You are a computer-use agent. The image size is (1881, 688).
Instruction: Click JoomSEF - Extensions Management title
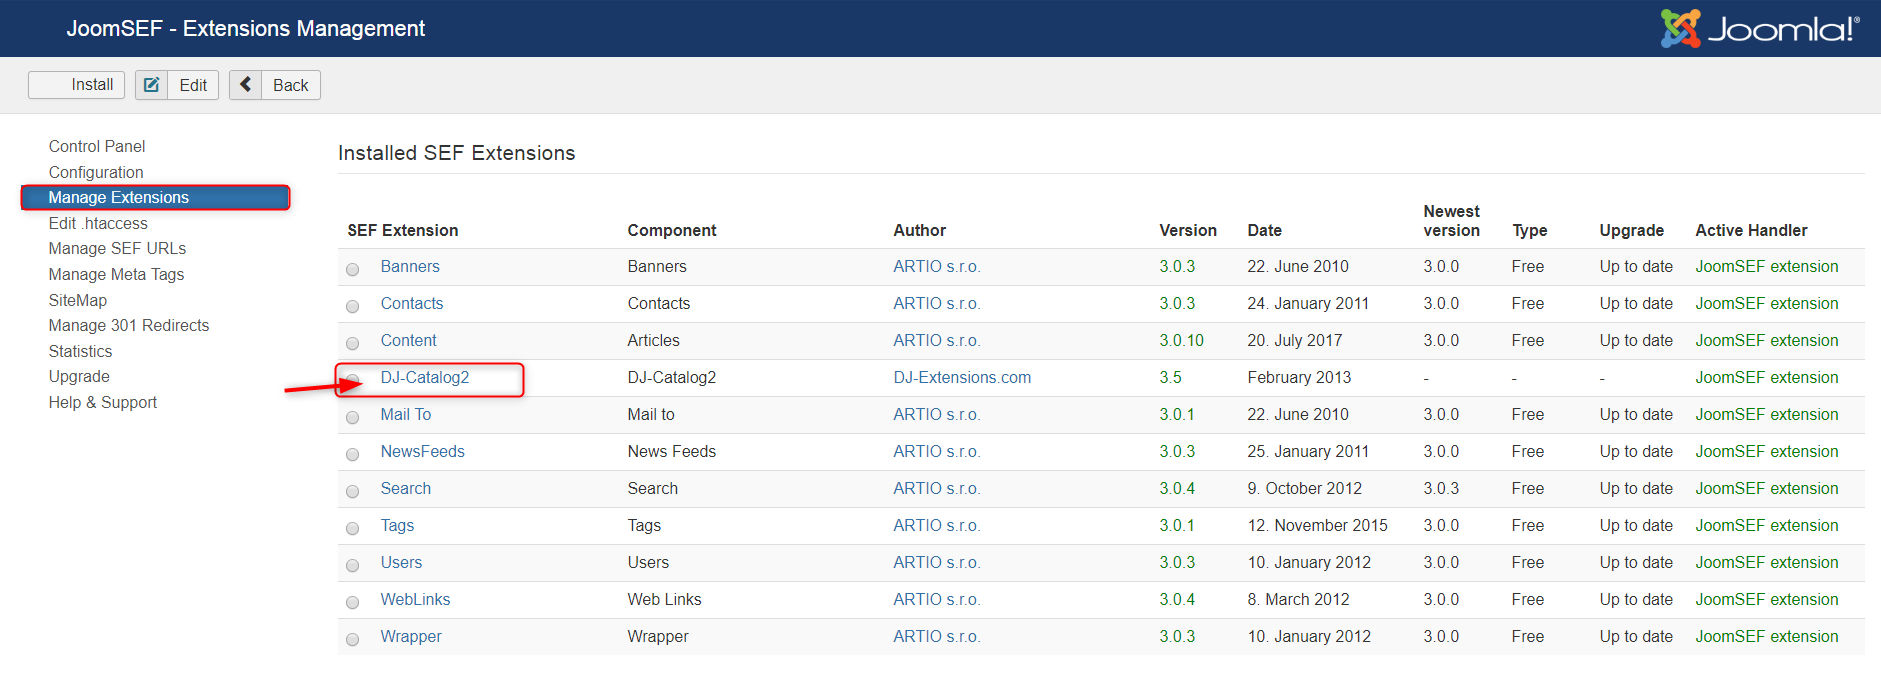click(246, 28)
